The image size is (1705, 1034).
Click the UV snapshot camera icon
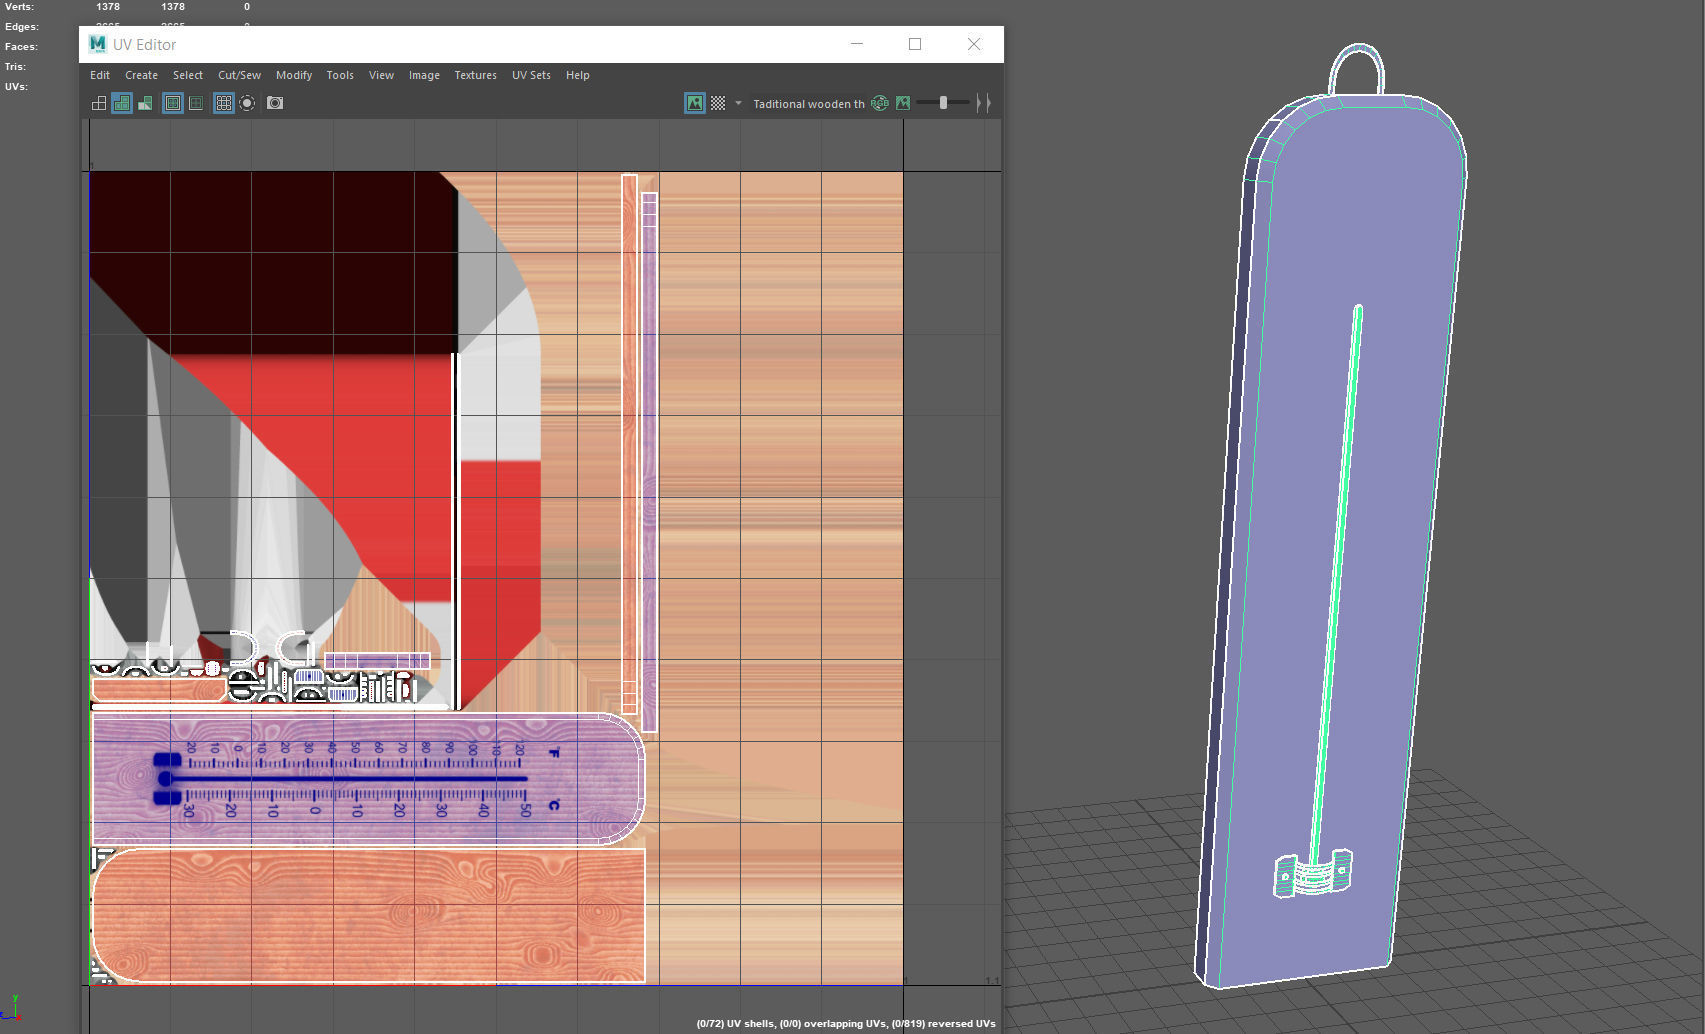pos(275,103)
